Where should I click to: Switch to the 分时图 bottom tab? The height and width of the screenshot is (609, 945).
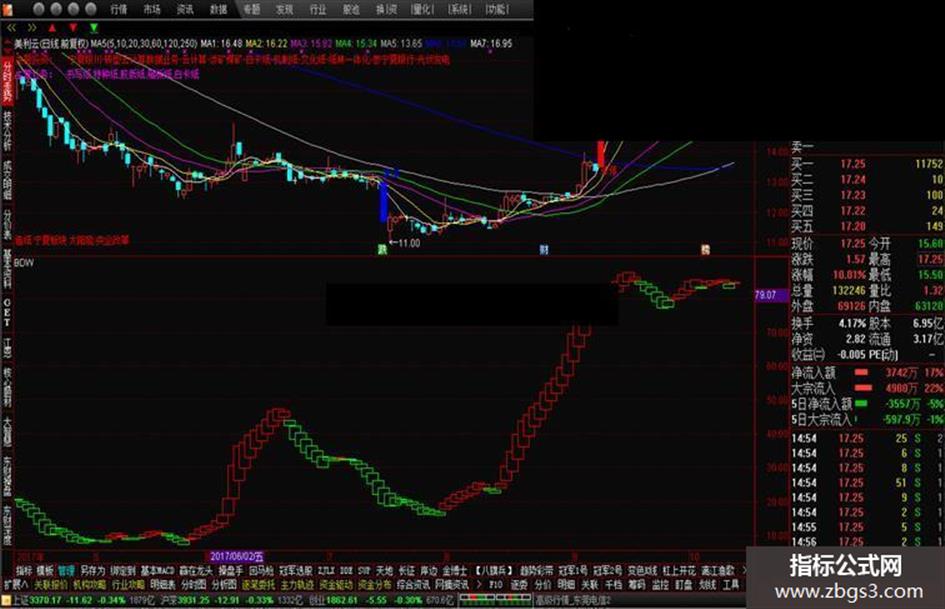pyautogui.click(x=193, y=585)
